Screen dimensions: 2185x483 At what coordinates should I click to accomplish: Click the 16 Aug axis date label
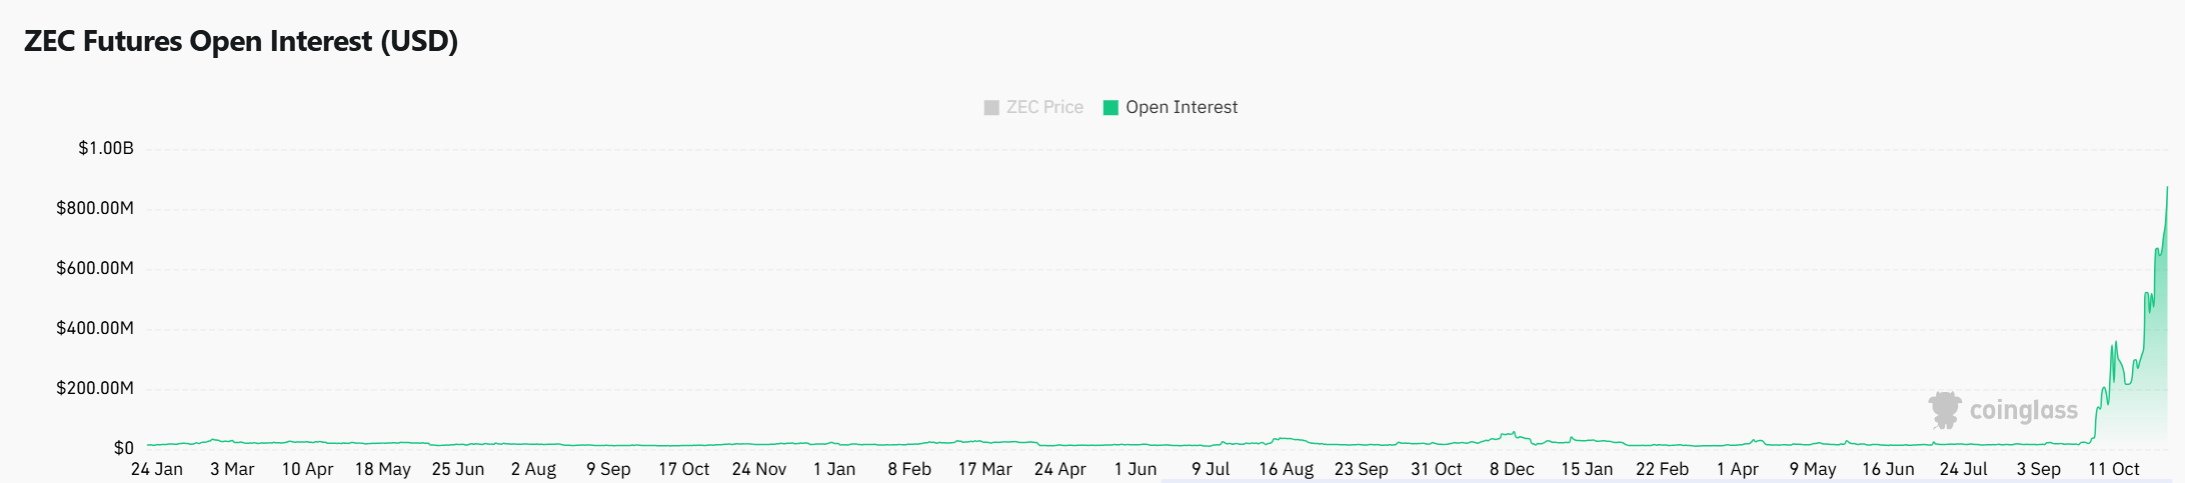pyautogui.click(x=1286, y=469)
